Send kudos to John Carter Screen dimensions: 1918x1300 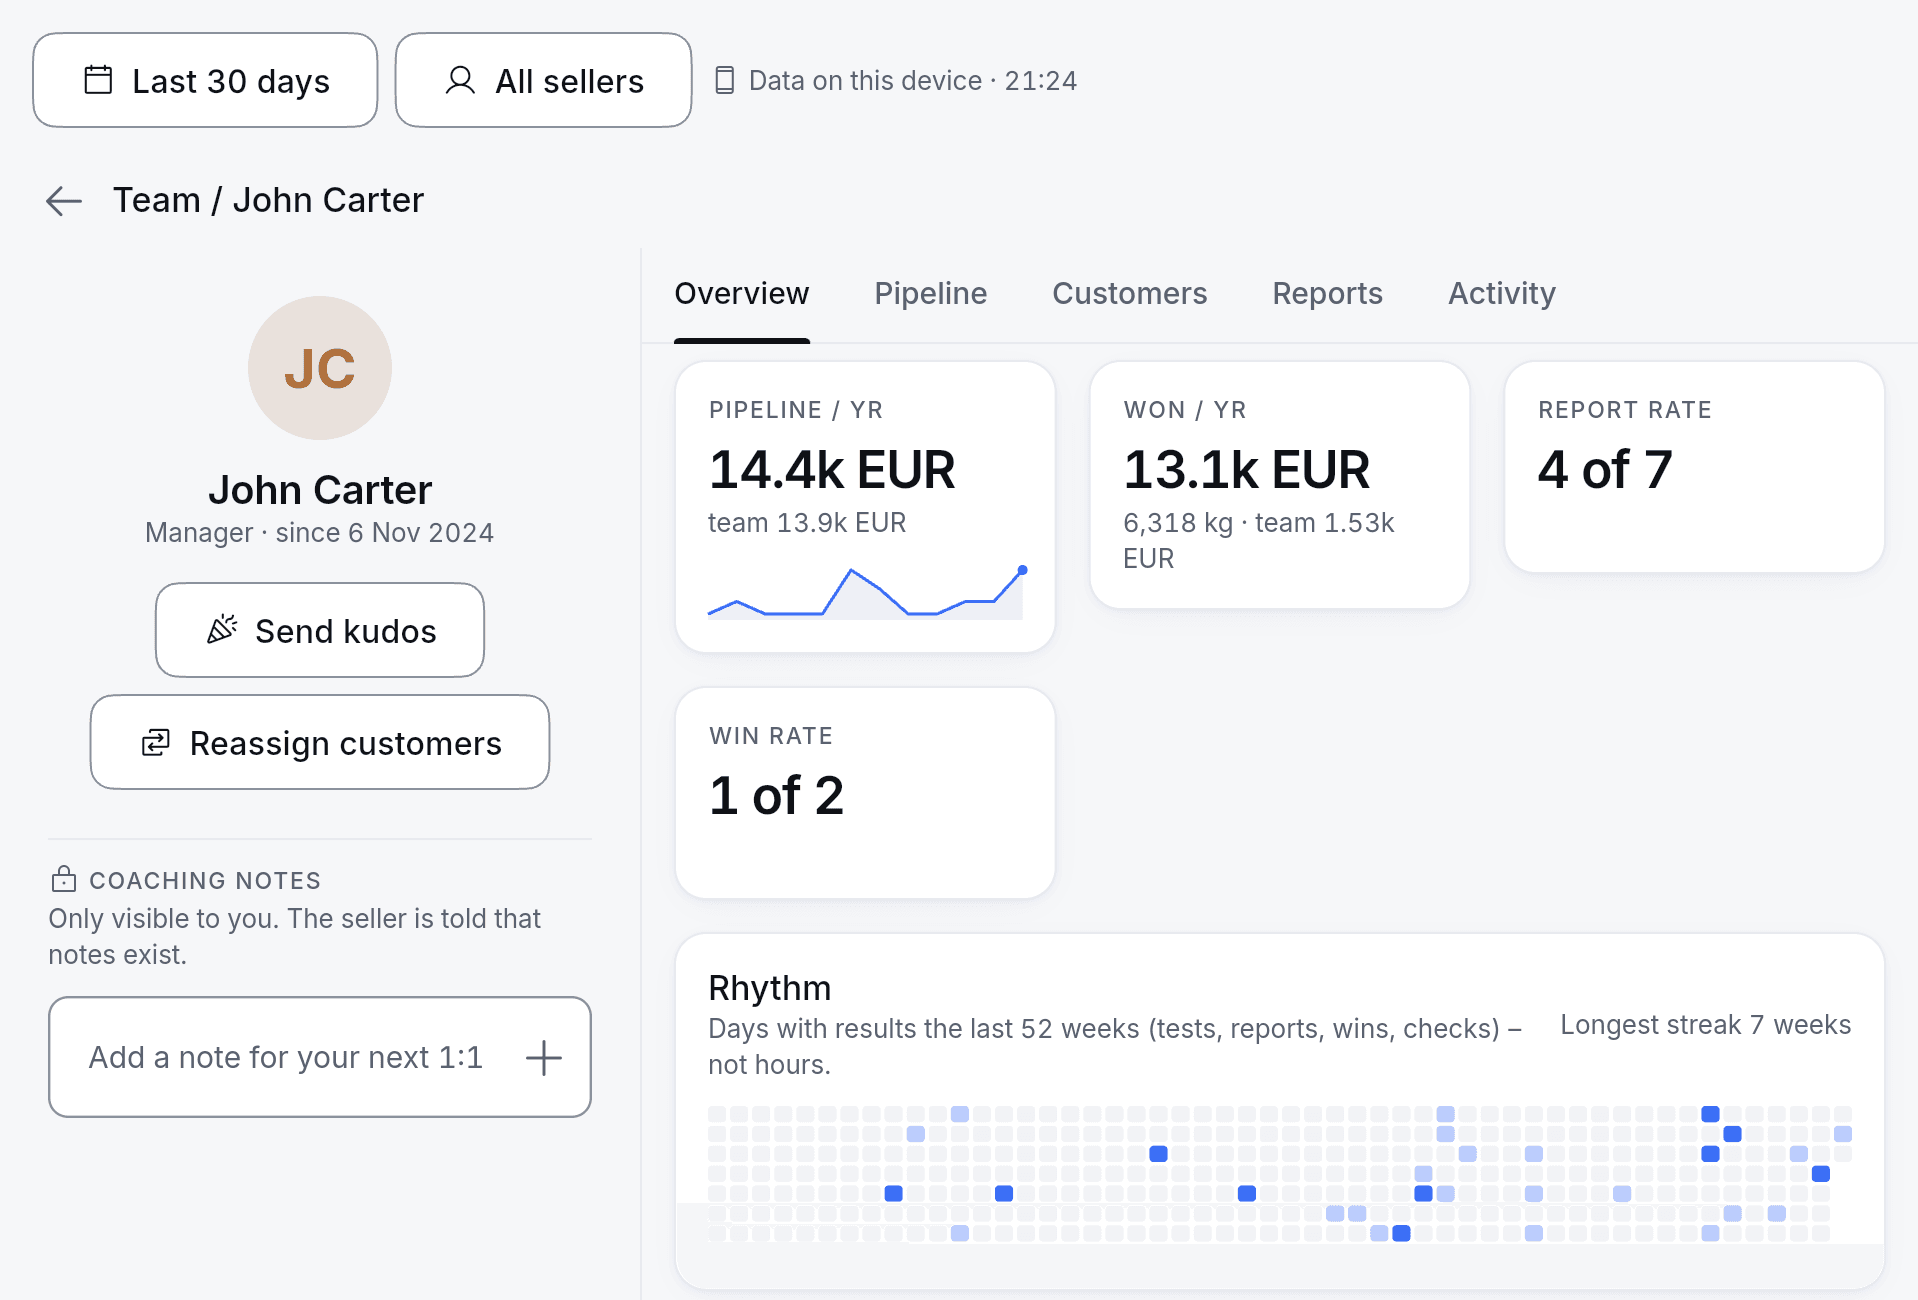click(x=320, y=630)
